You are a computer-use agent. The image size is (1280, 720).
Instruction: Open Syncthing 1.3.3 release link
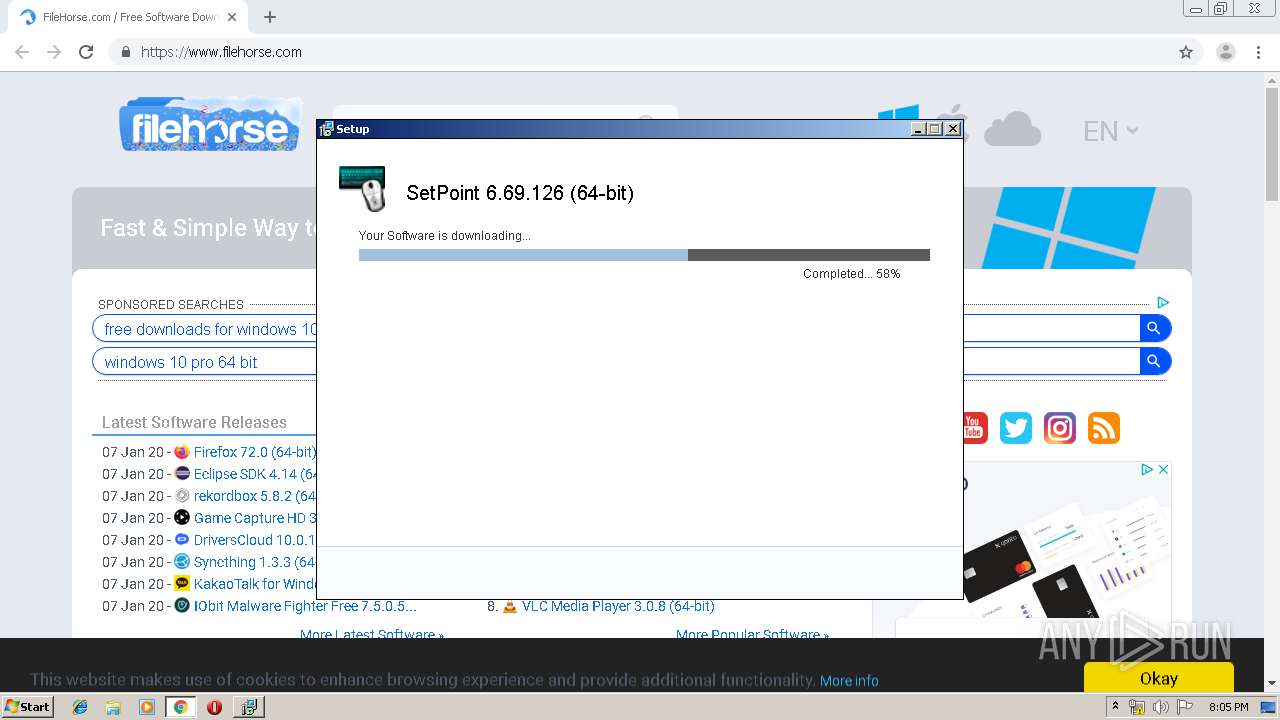click(255, 562)
